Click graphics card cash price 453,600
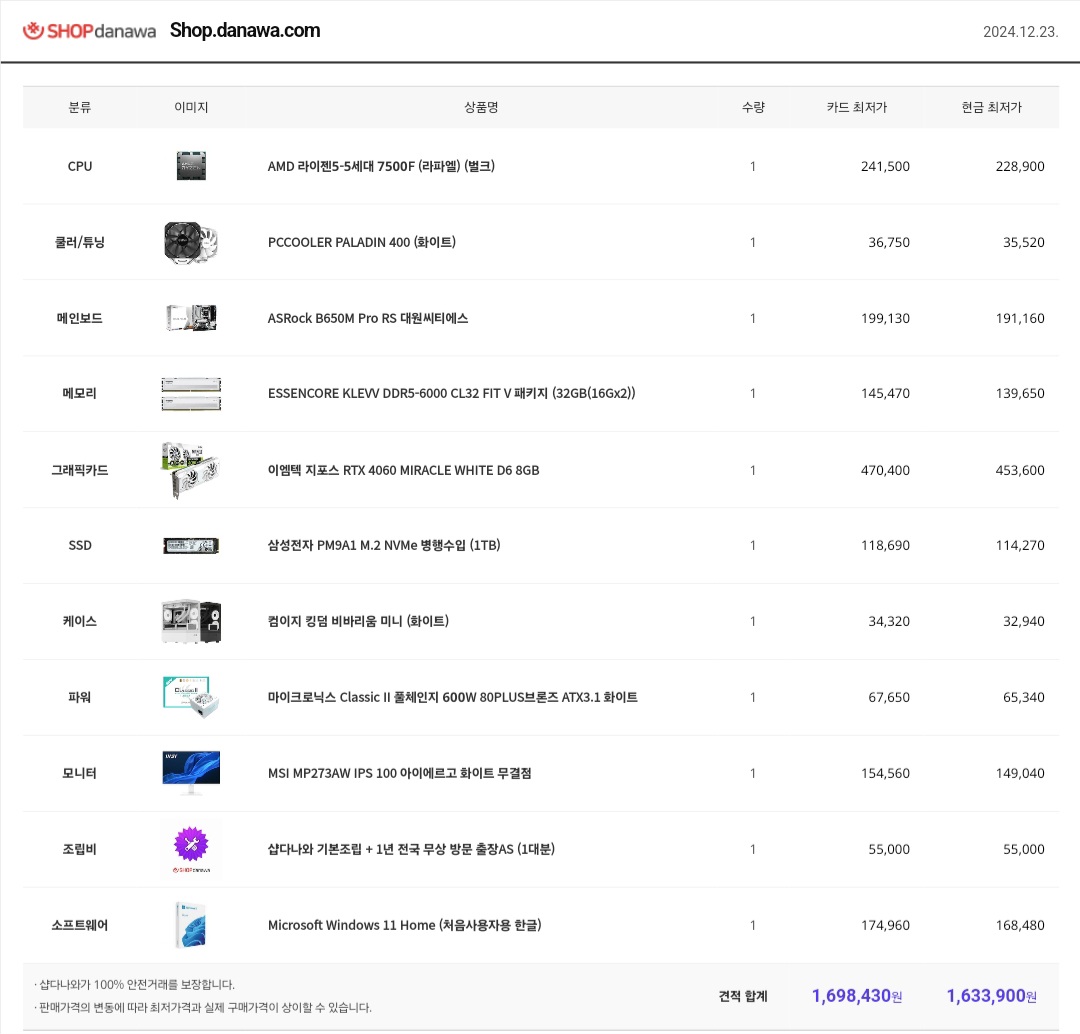1080x1034 pixels. [x=1020, y=470]
